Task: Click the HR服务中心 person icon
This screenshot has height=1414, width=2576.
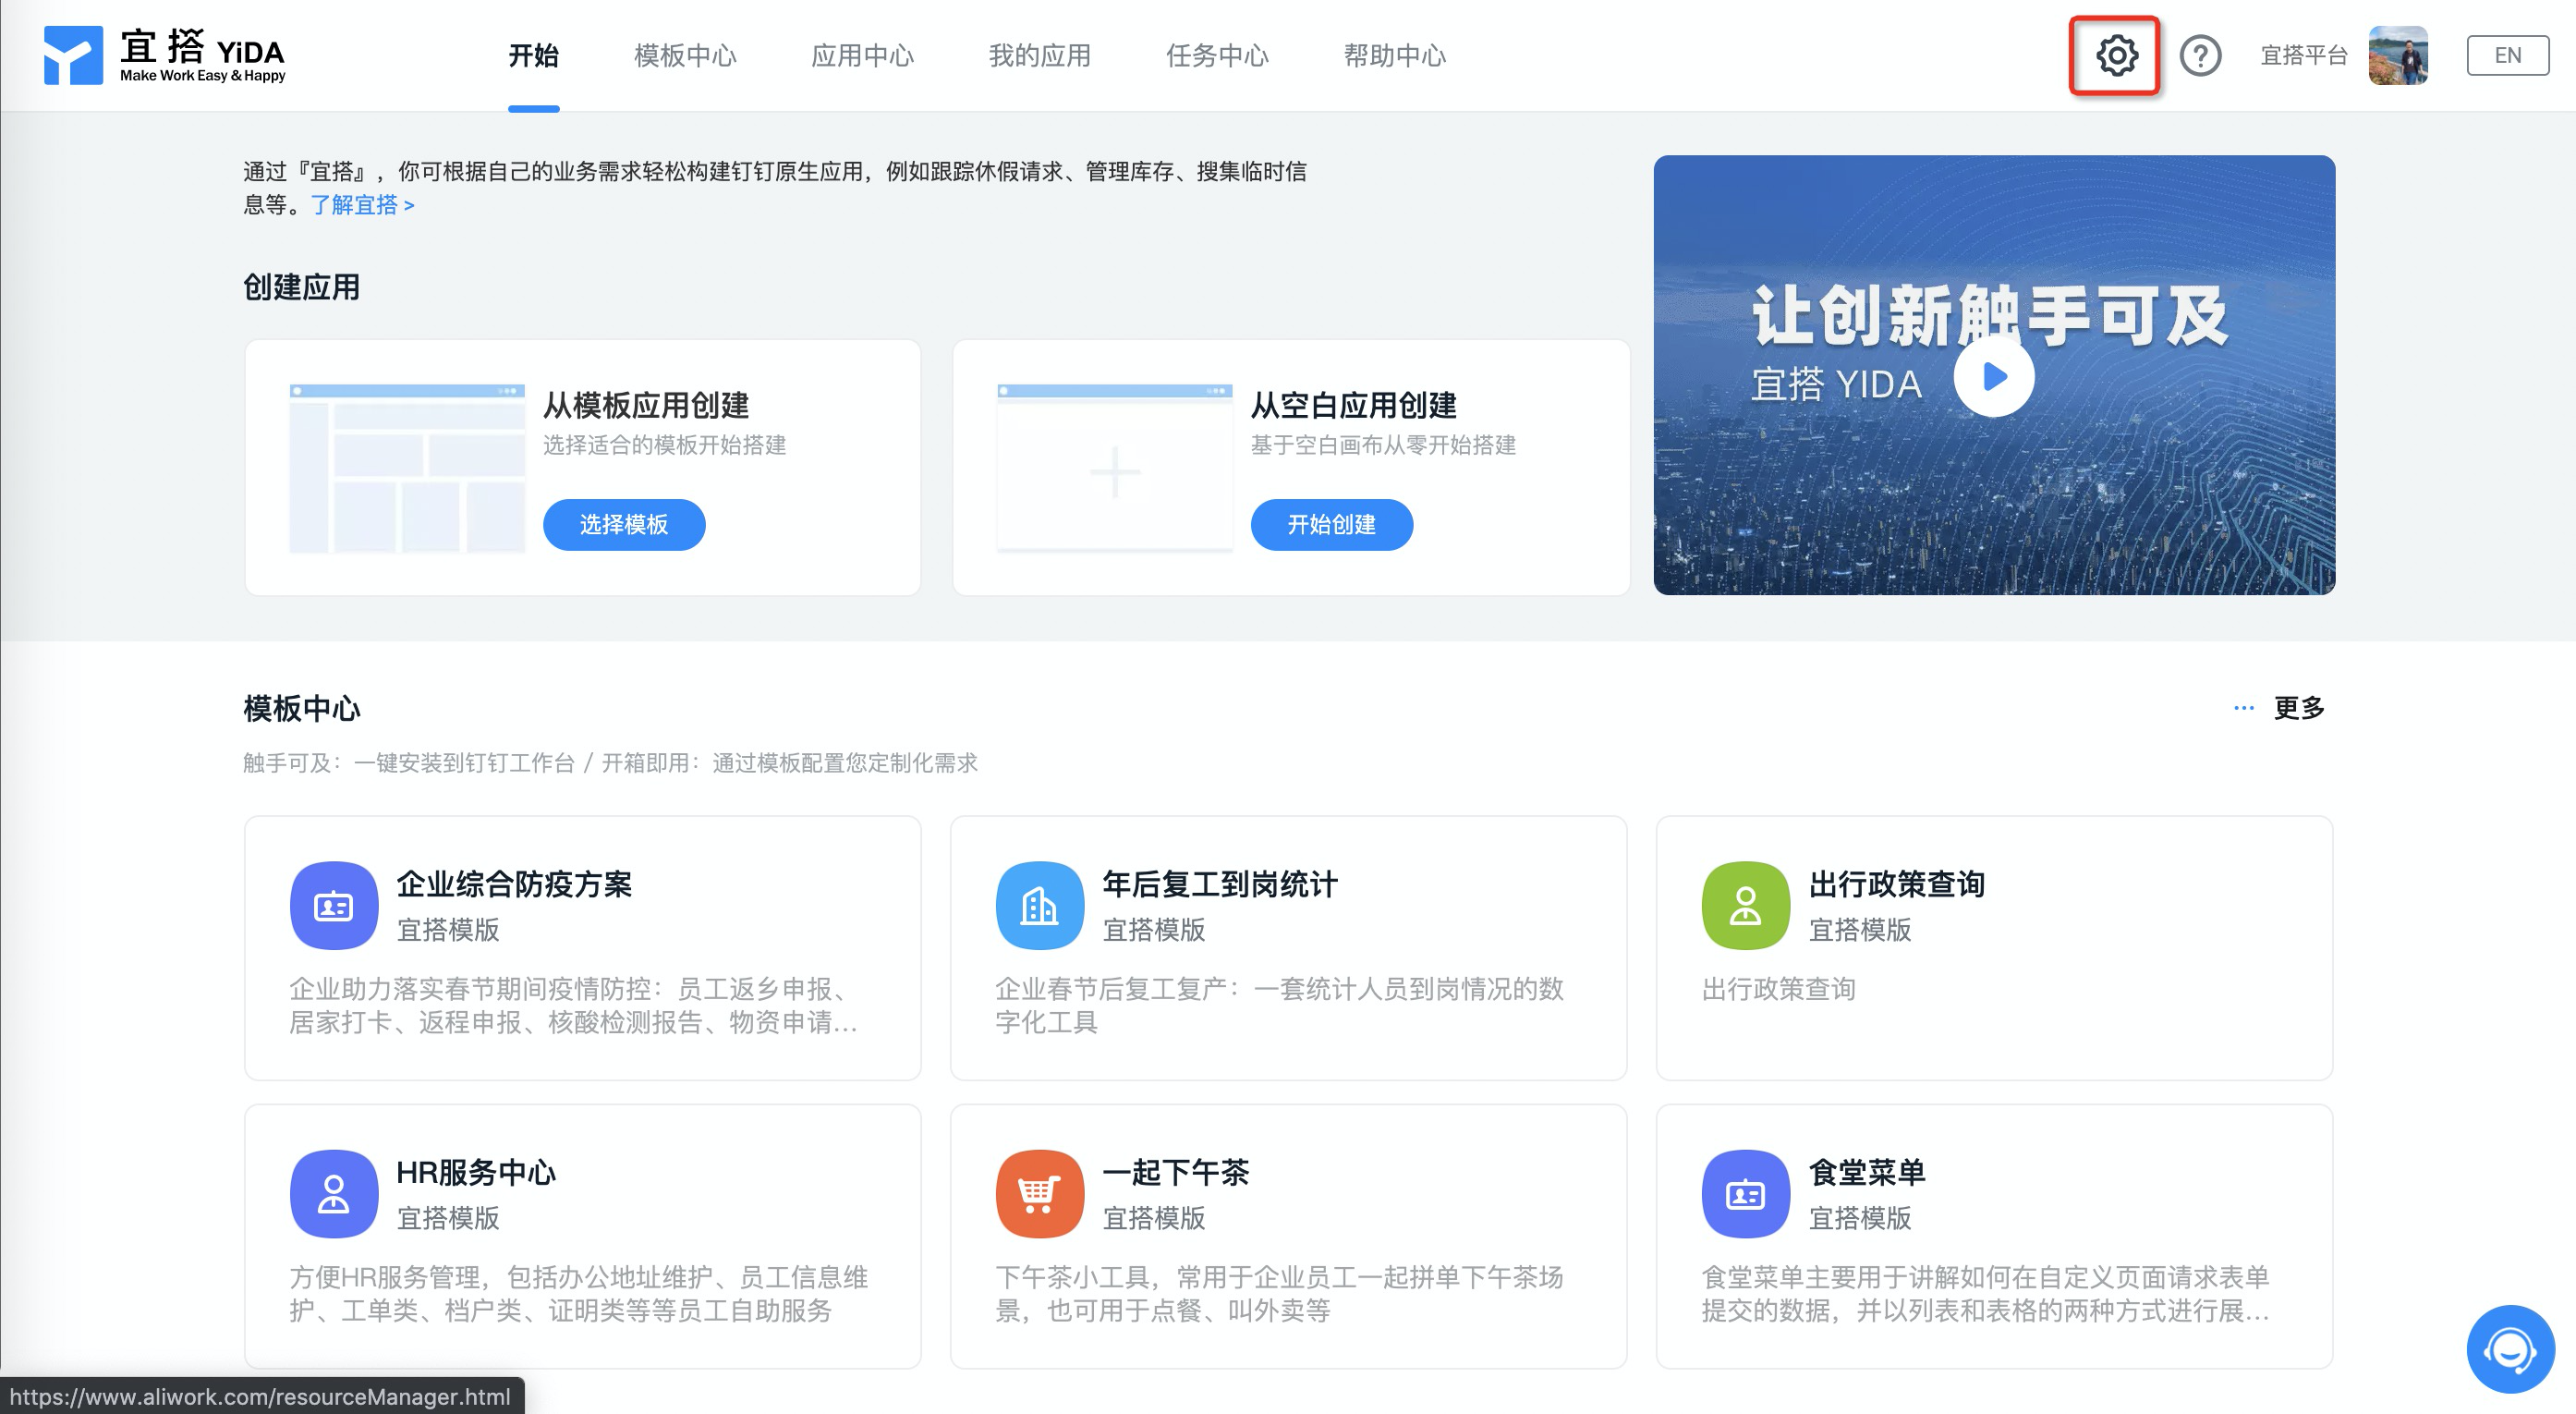Action: (334, 1193)
